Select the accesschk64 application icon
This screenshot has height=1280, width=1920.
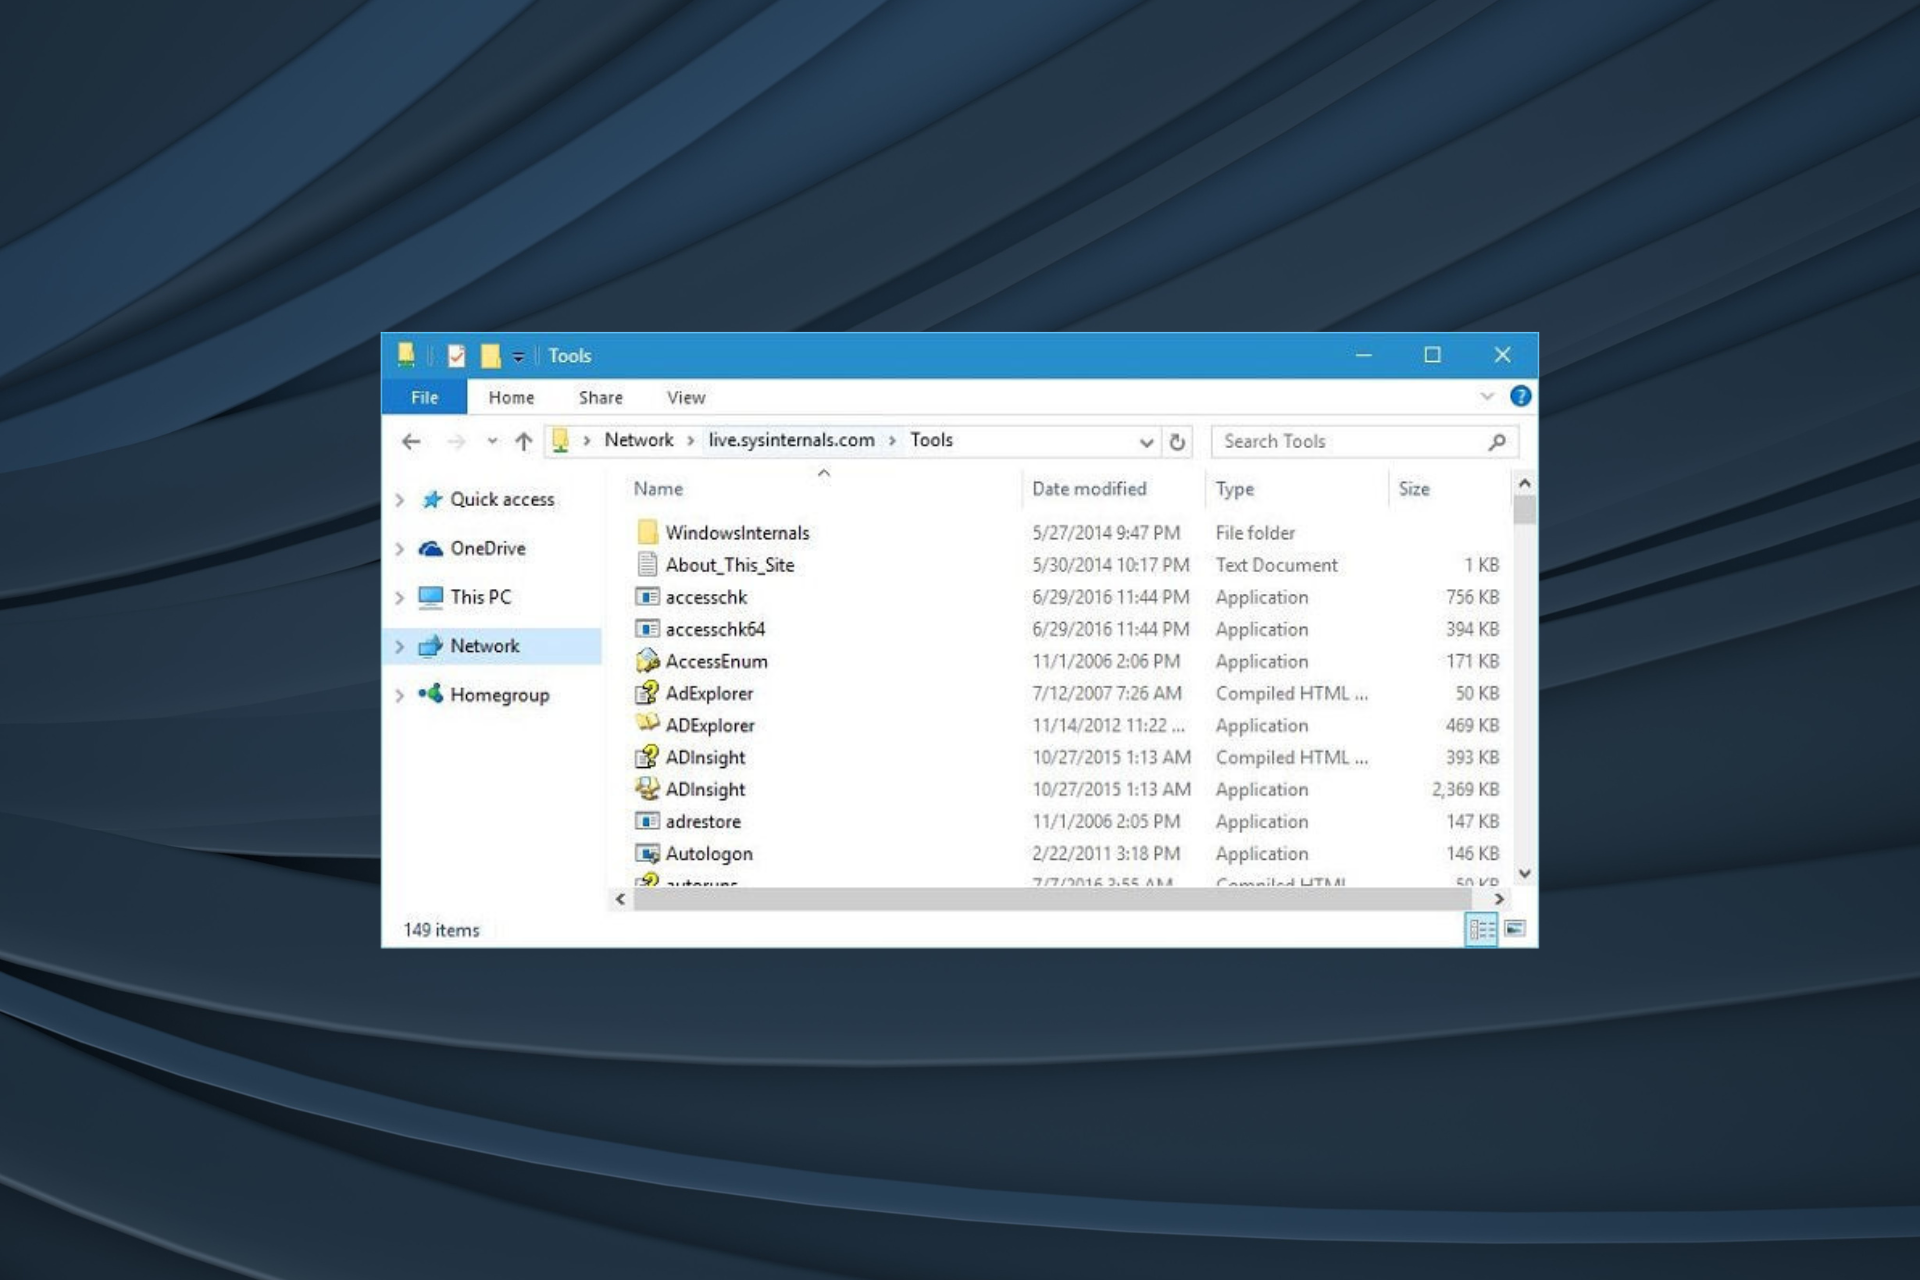(x=647, y=629)
